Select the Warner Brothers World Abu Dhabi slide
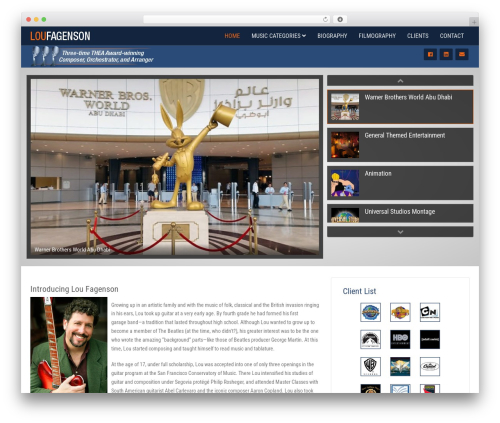500x423 pixels. point(400,107)
